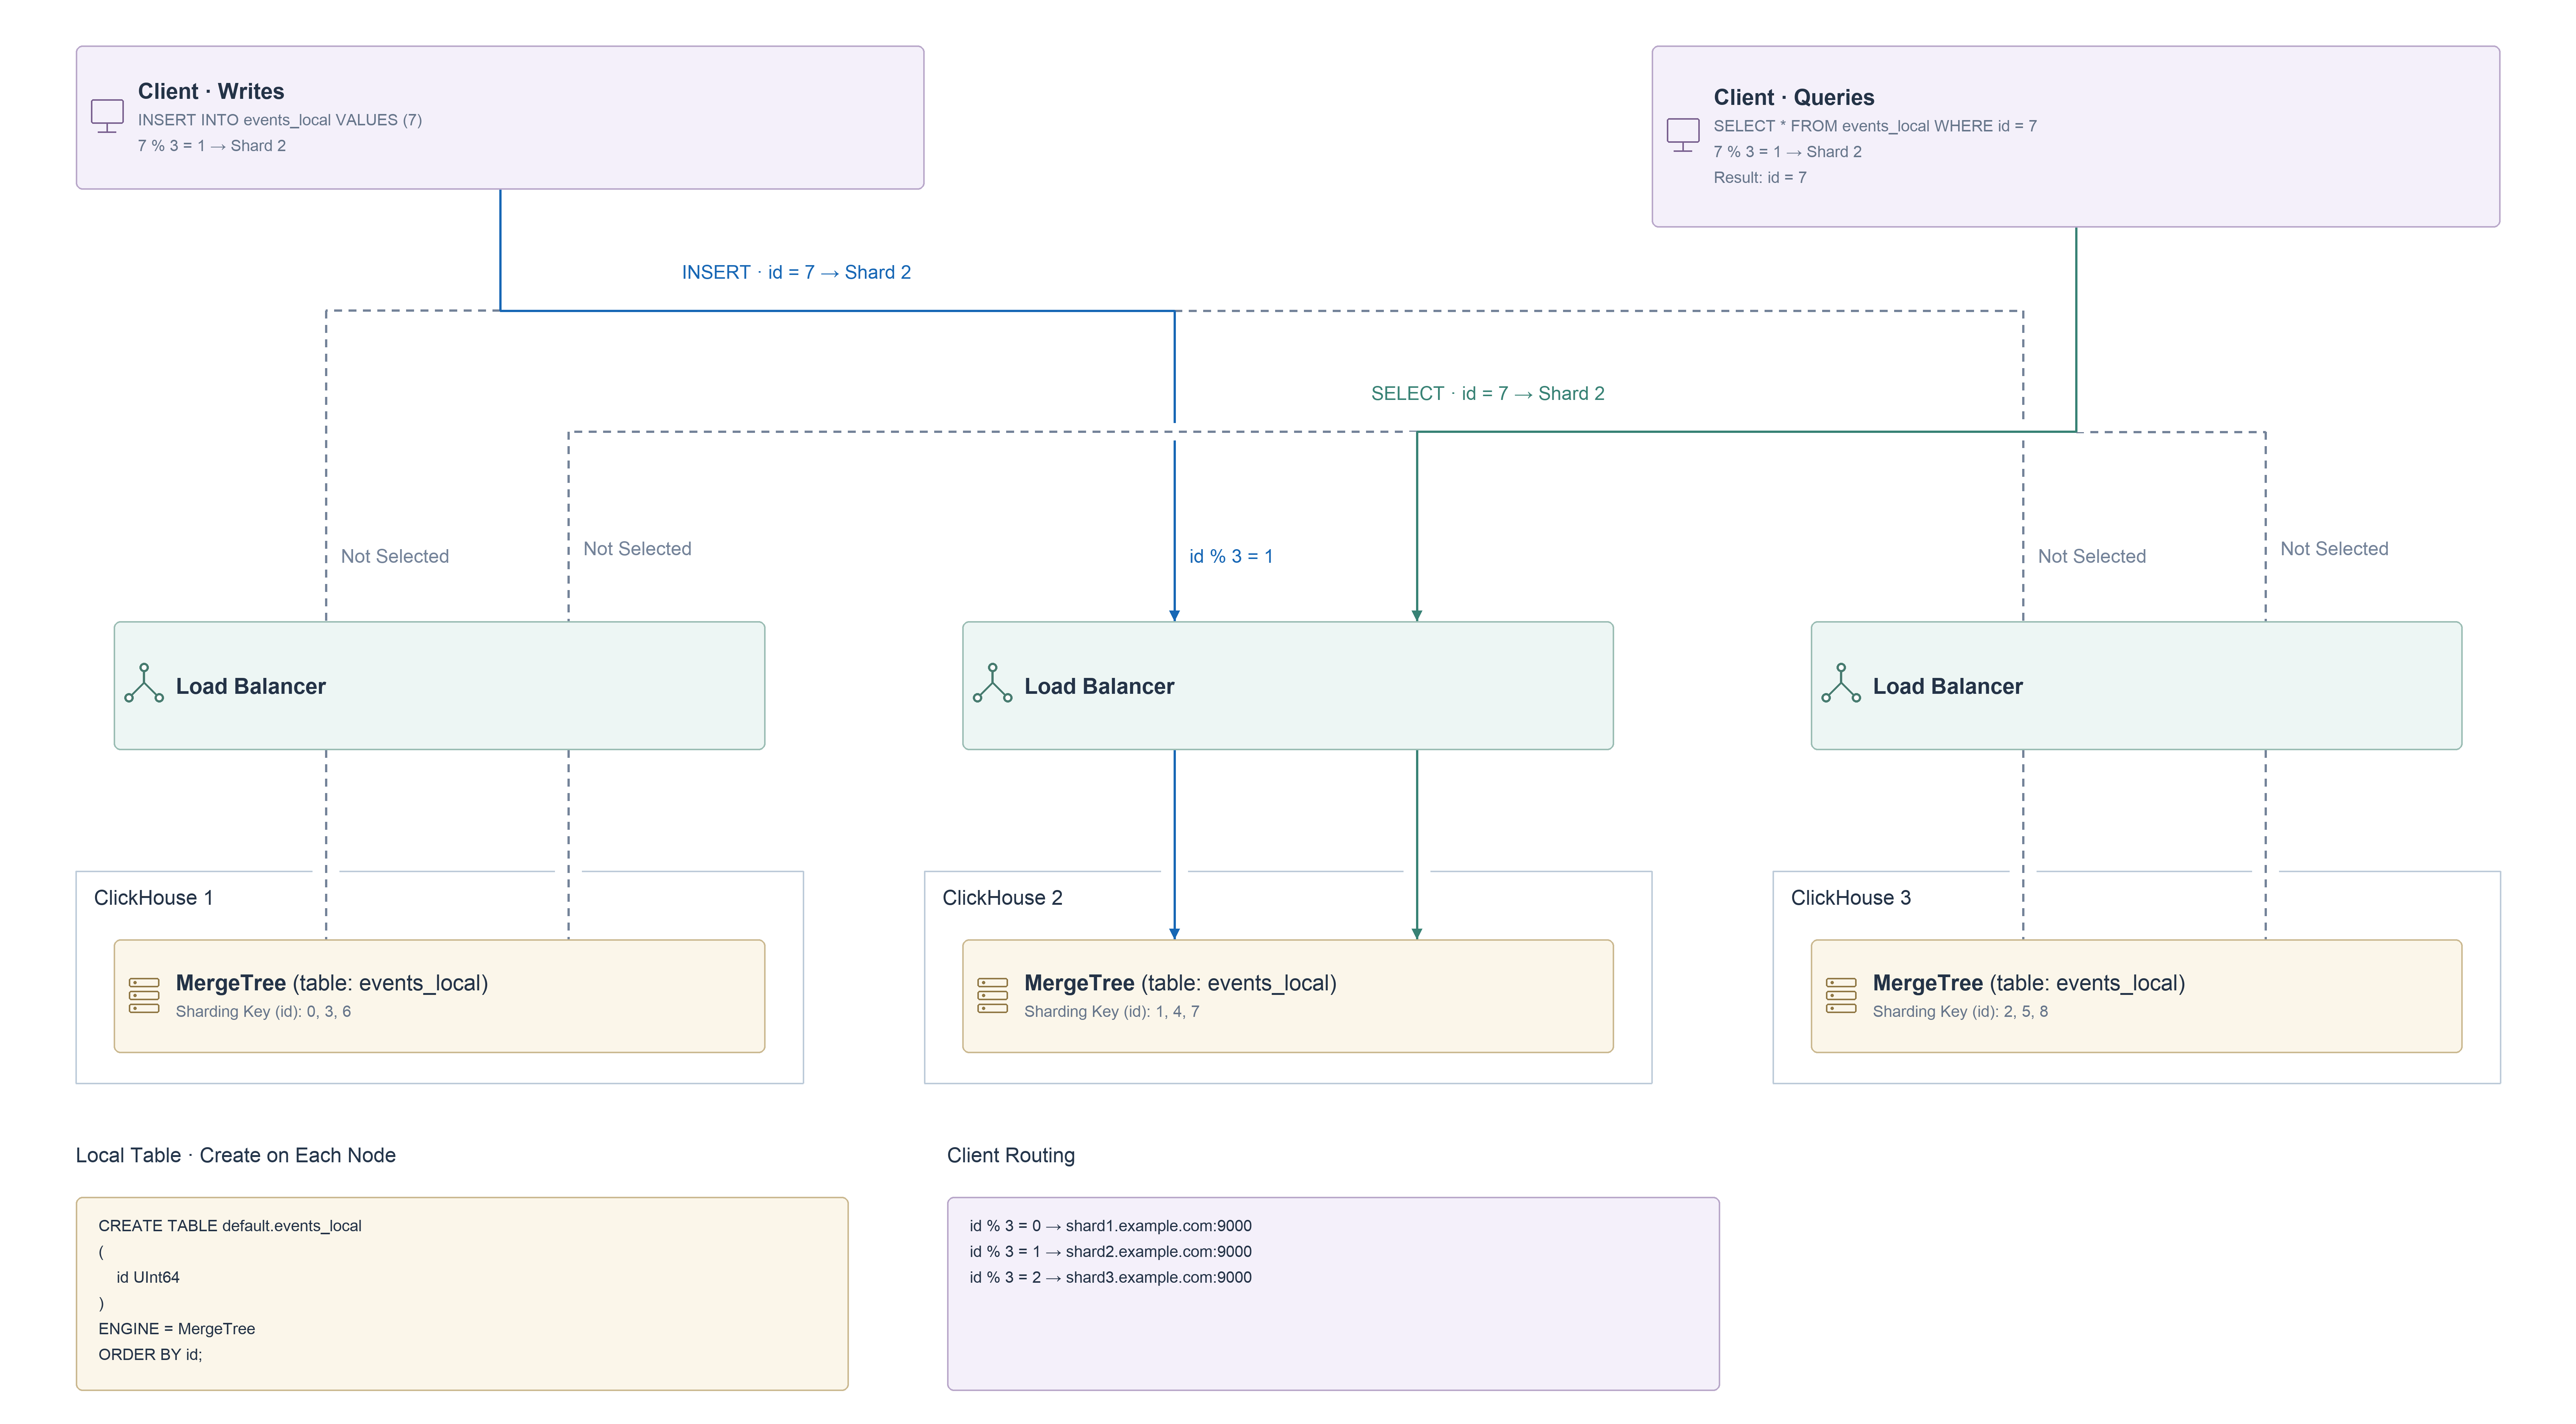
Task: Click the id % 3 = 1 edge label
Action: pyautogui.click(x=1231, y=556)
